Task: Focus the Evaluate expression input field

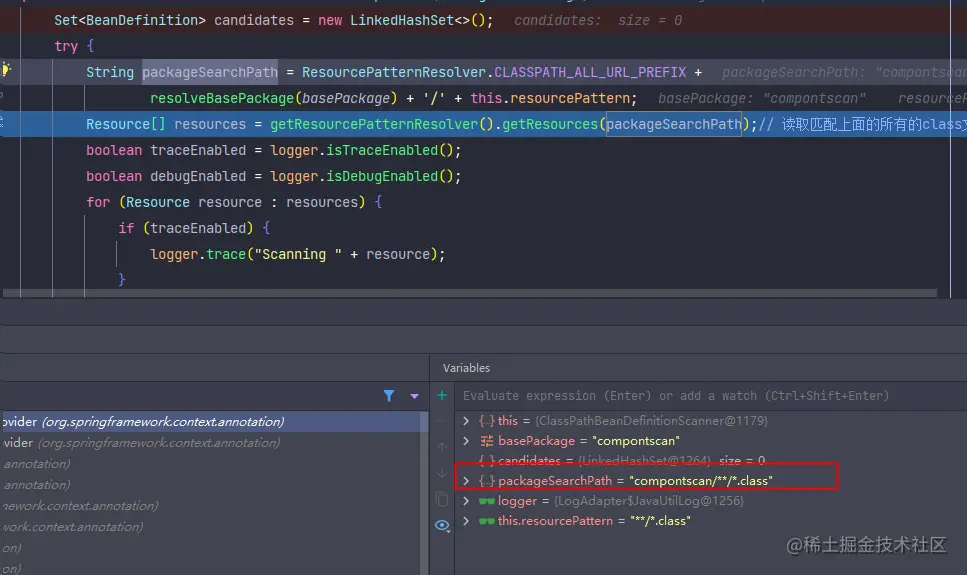Action: 709,395
